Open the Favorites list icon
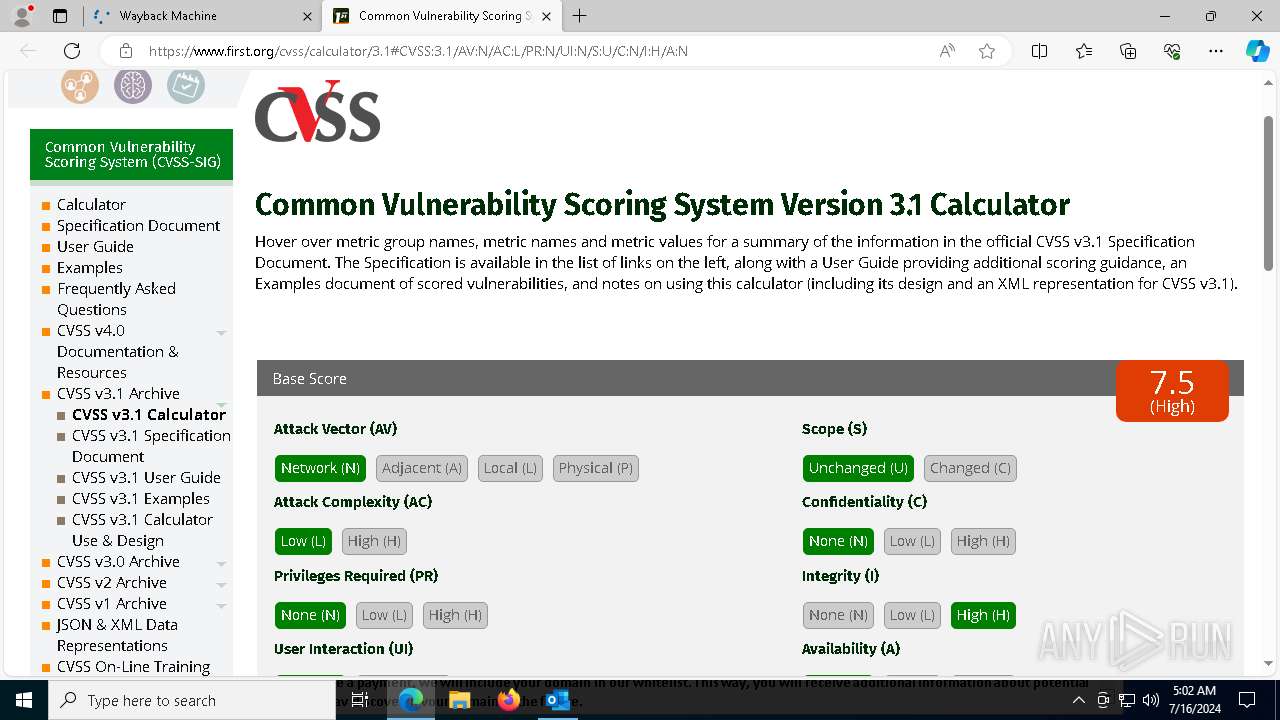Viewport: 1280px width, 720px height. pos(1084,51)
